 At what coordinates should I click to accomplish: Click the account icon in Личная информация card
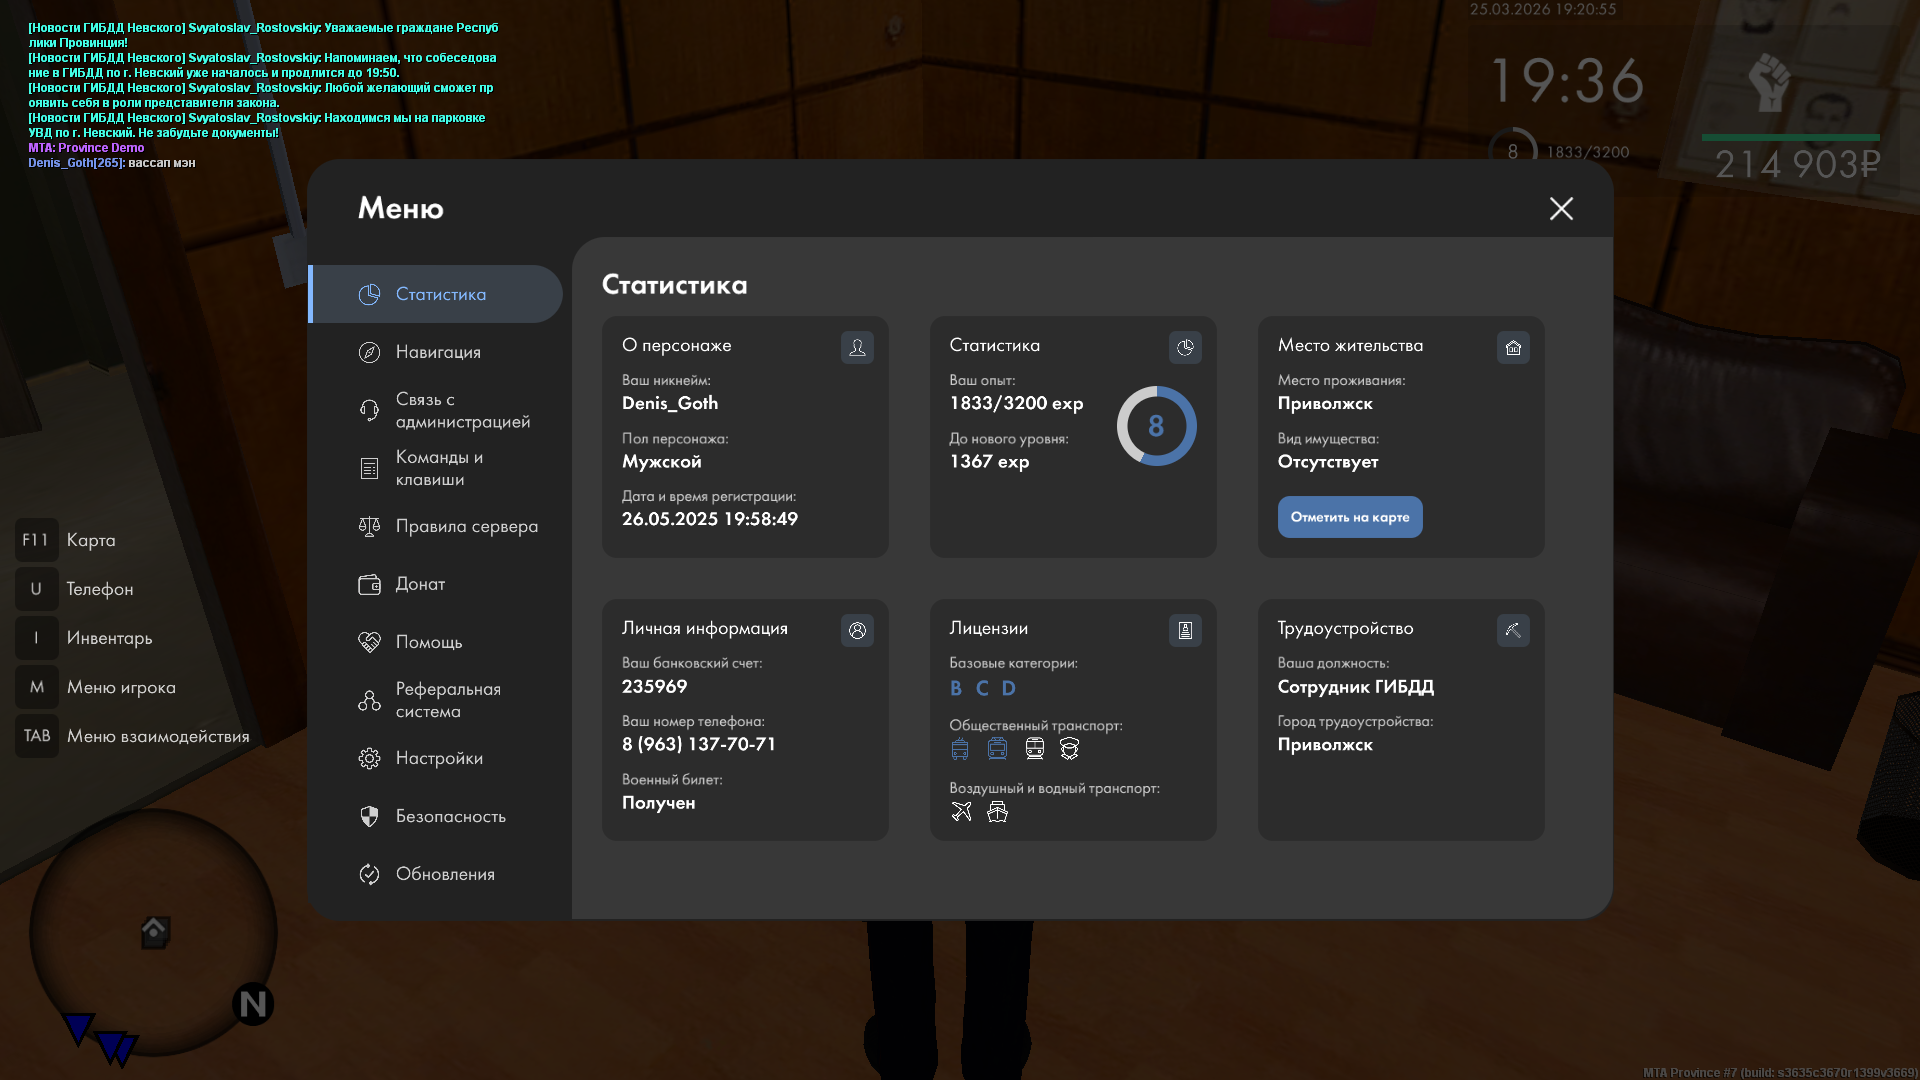click(x=857, y=630)
